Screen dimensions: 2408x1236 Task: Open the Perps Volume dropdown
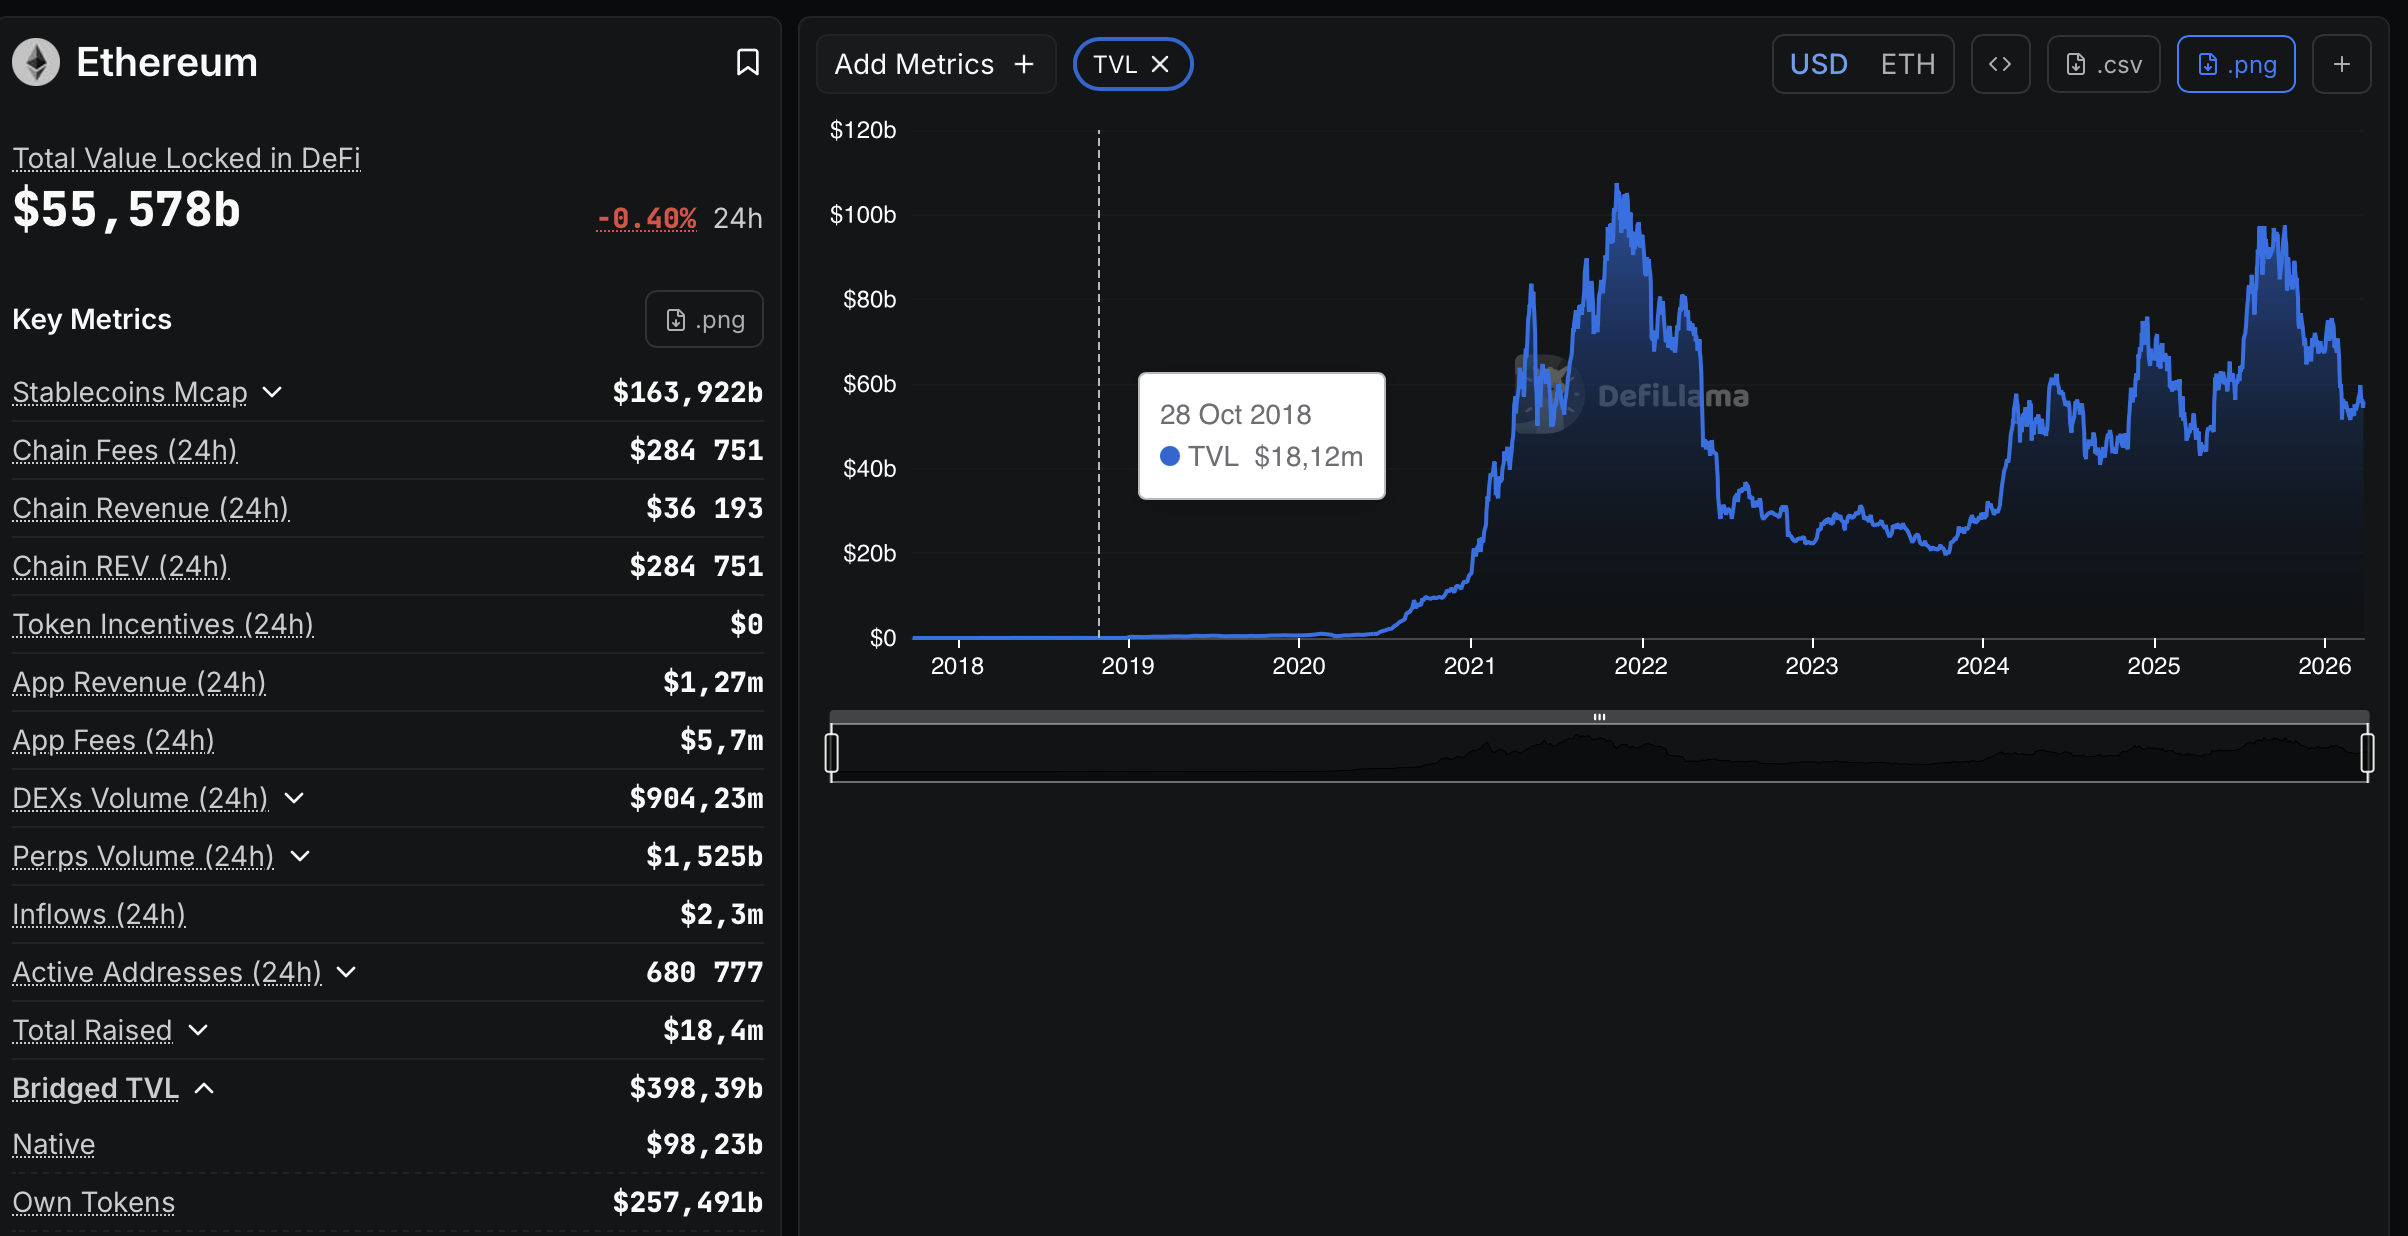pyautogui.click(x=300, y=857)
